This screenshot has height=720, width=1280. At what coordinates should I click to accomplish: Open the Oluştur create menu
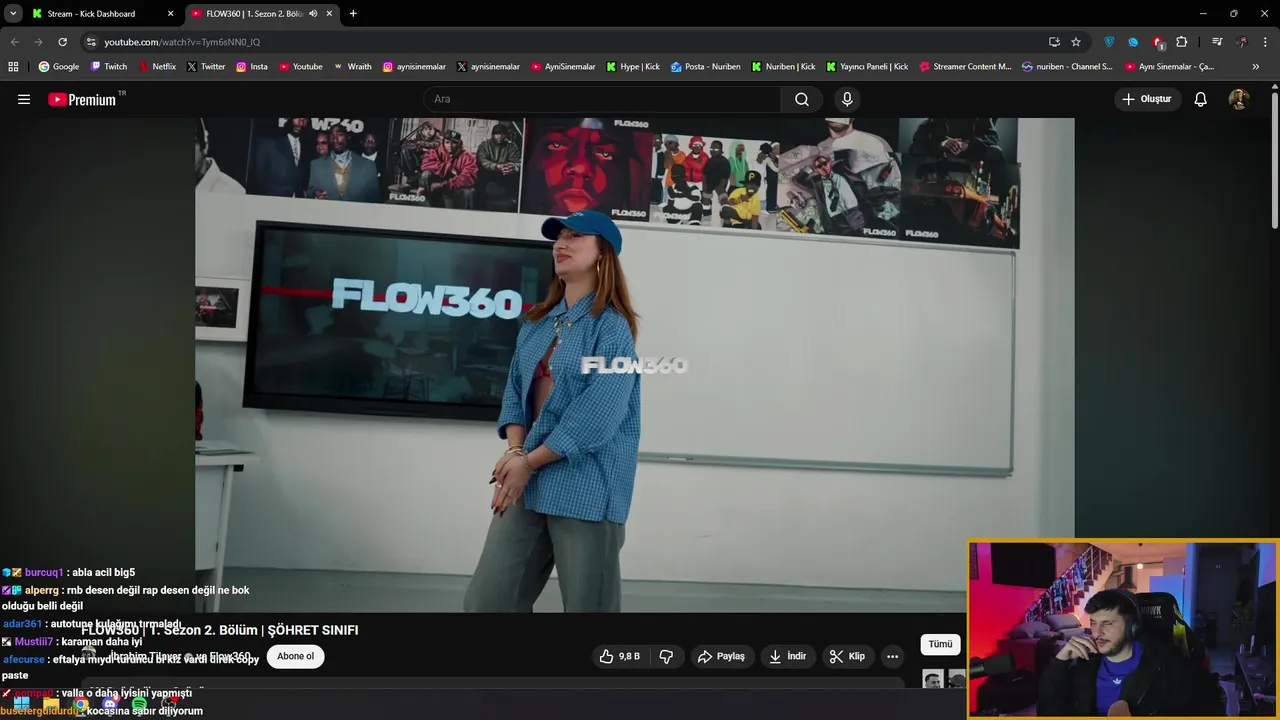[x=1147, y=99]
